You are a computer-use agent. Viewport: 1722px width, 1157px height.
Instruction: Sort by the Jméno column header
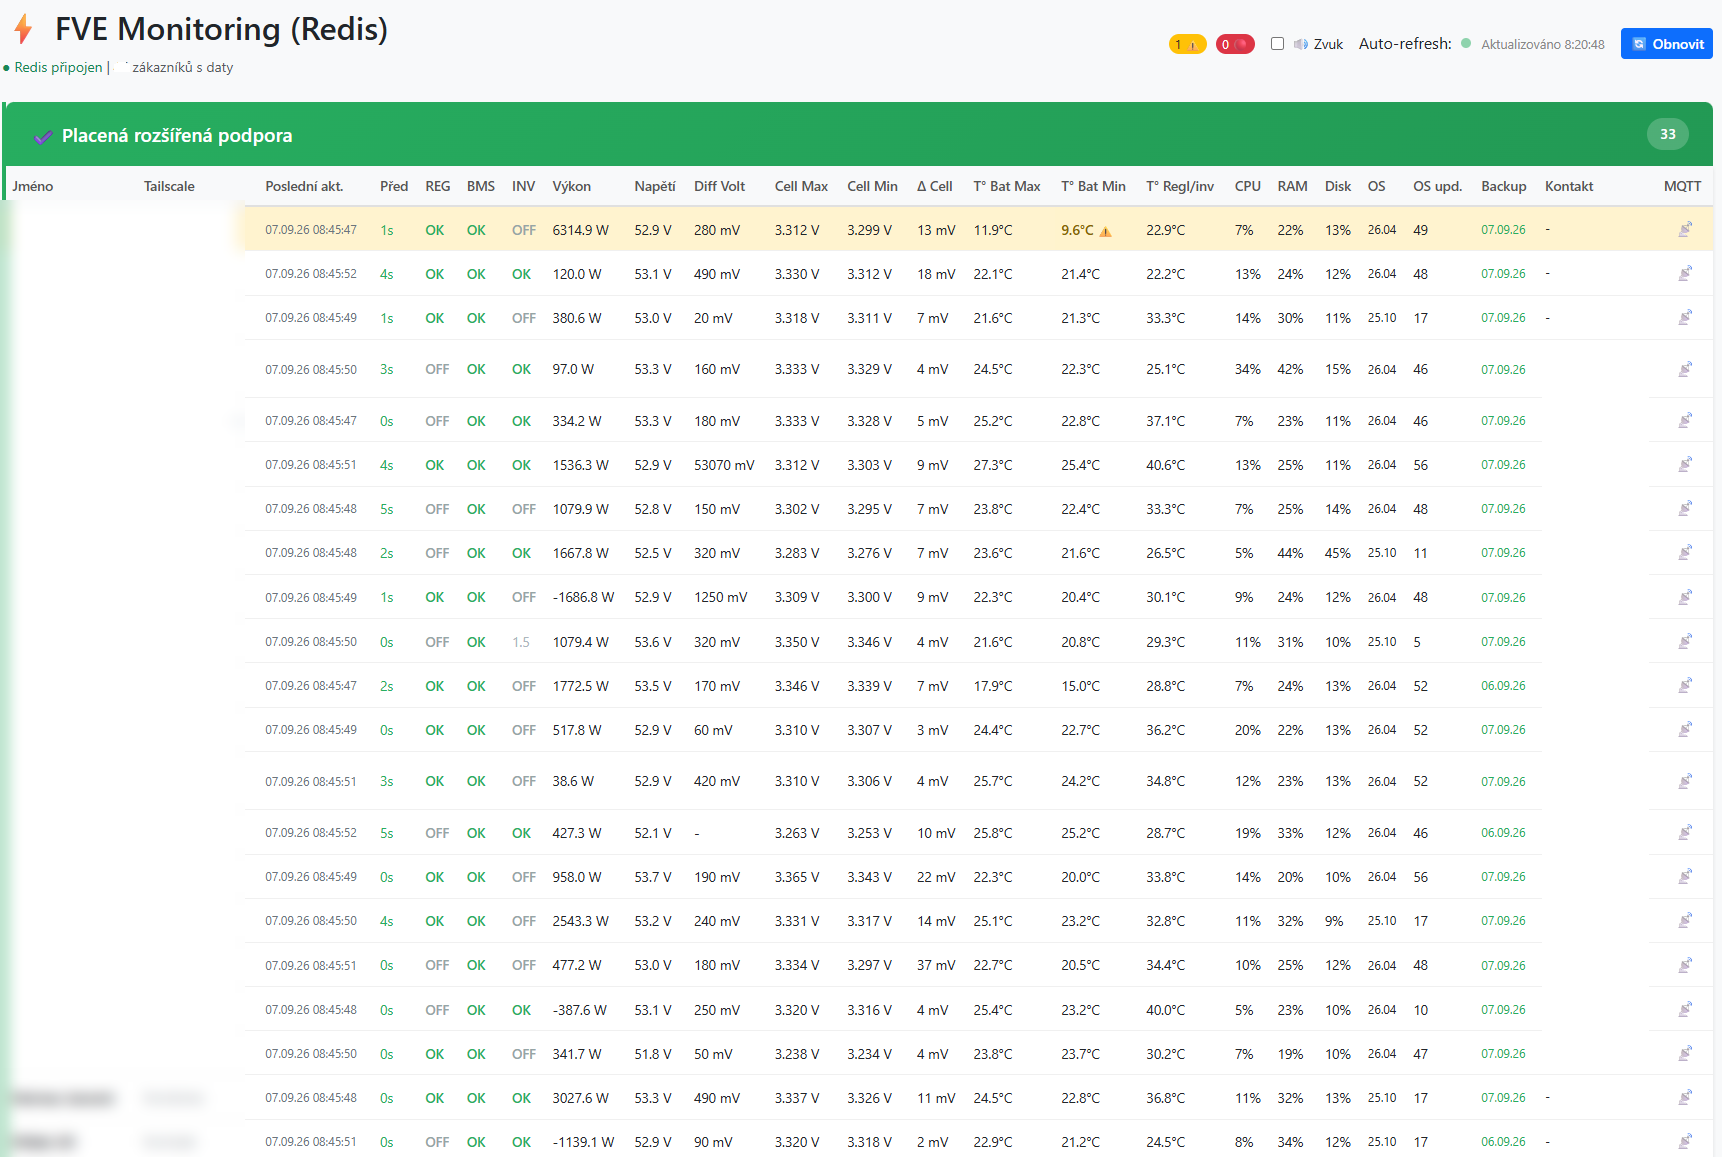(x=33, y=186)
